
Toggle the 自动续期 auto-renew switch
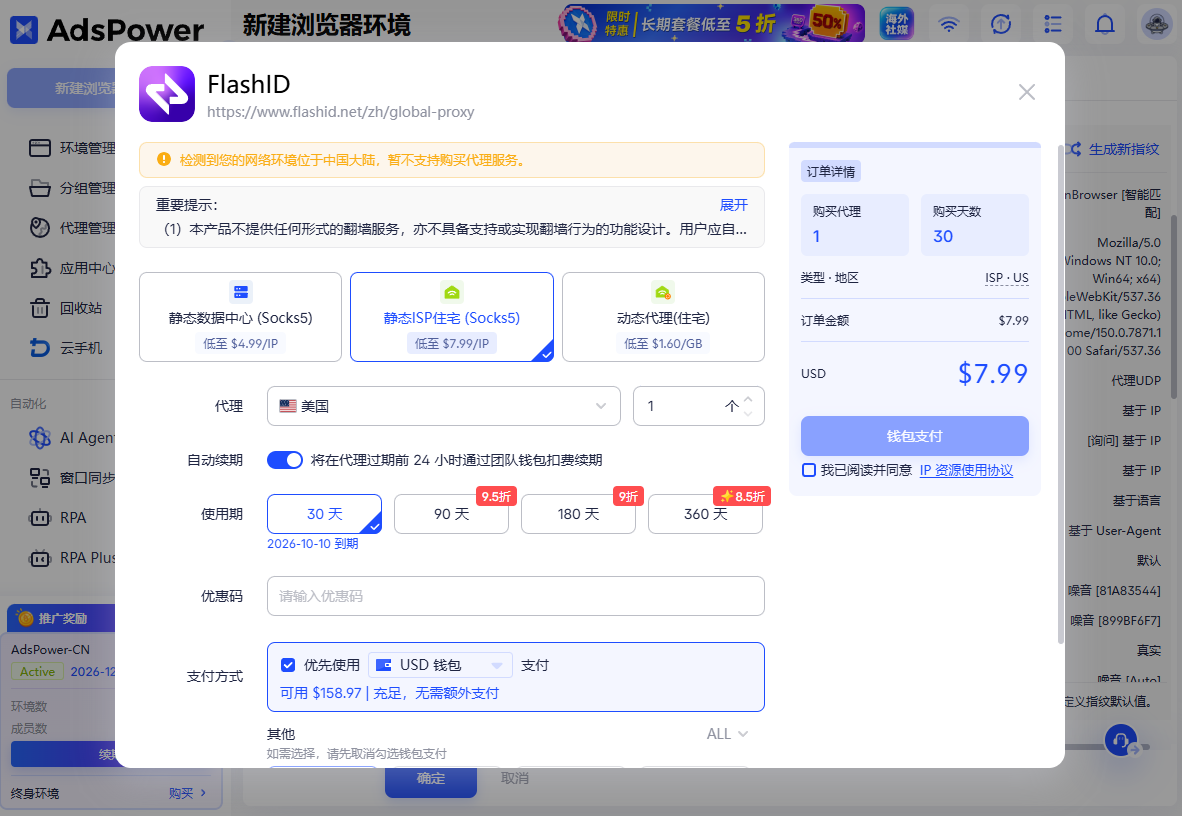(285, 460)
